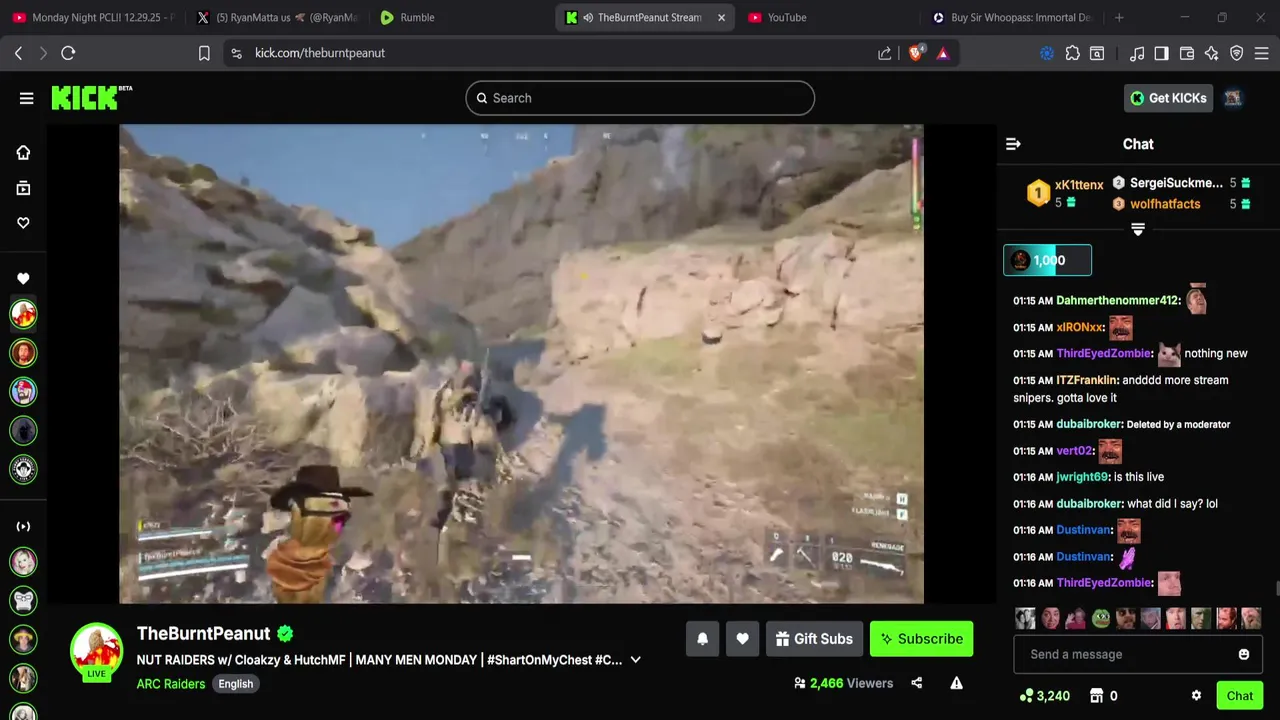Screen dimensions: 1280x720
Task: Click the Brave Shields lion icon
Action: coord(916,53)
